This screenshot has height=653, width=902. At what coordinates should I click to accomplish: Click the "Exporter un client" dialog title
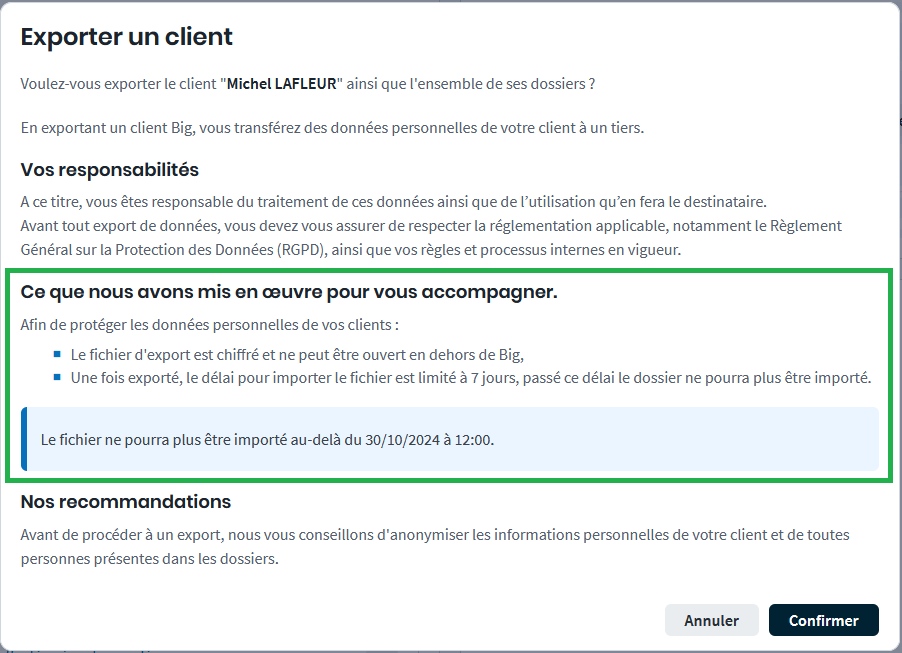[127, 37]
